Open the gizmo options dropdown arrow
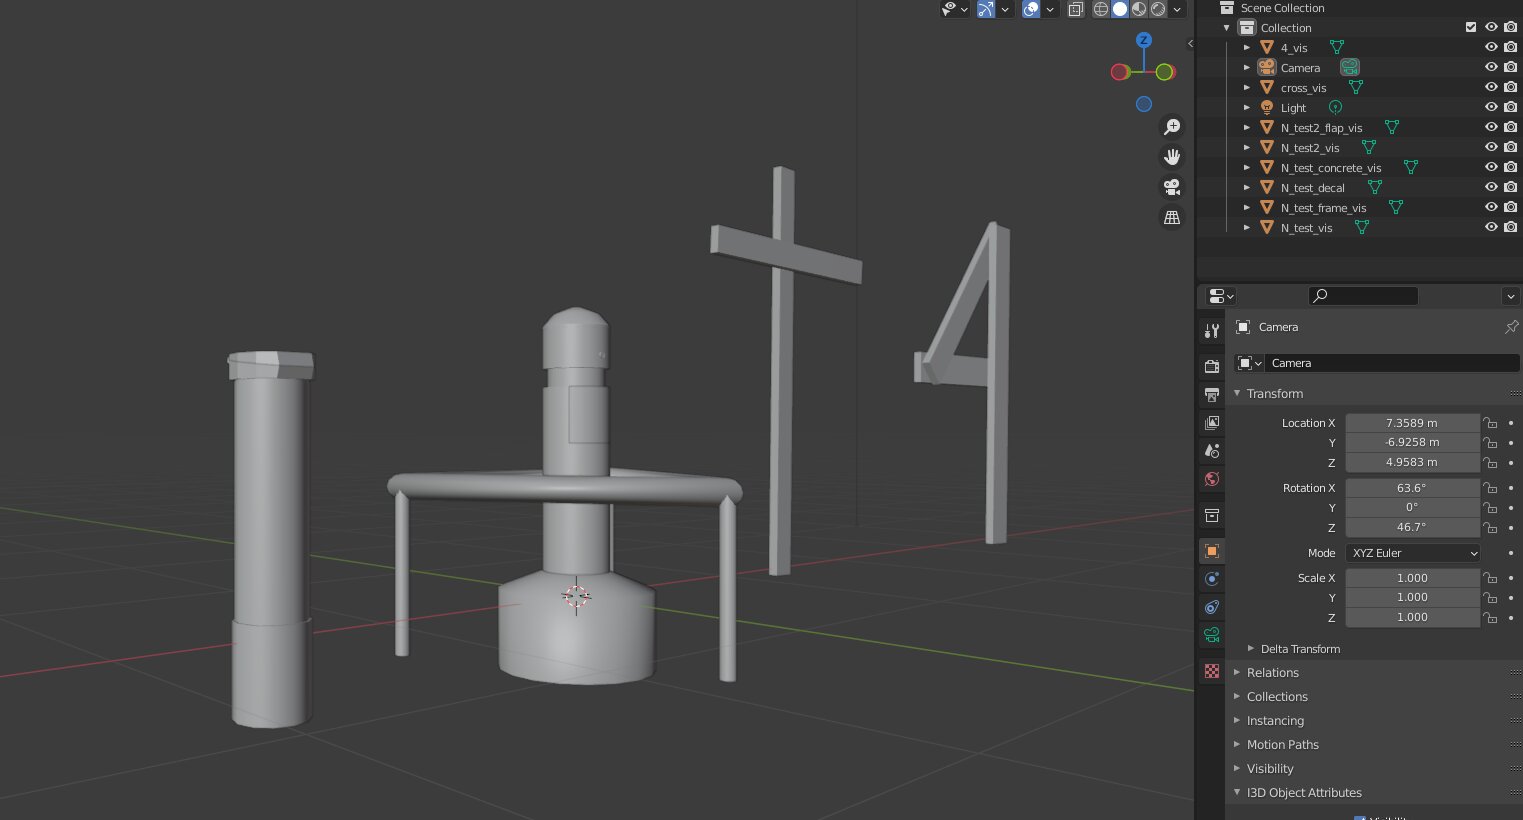Image resolution: width=1523 pixels, height=820 pixels. pyautogui.click(x=1005, y=9)
